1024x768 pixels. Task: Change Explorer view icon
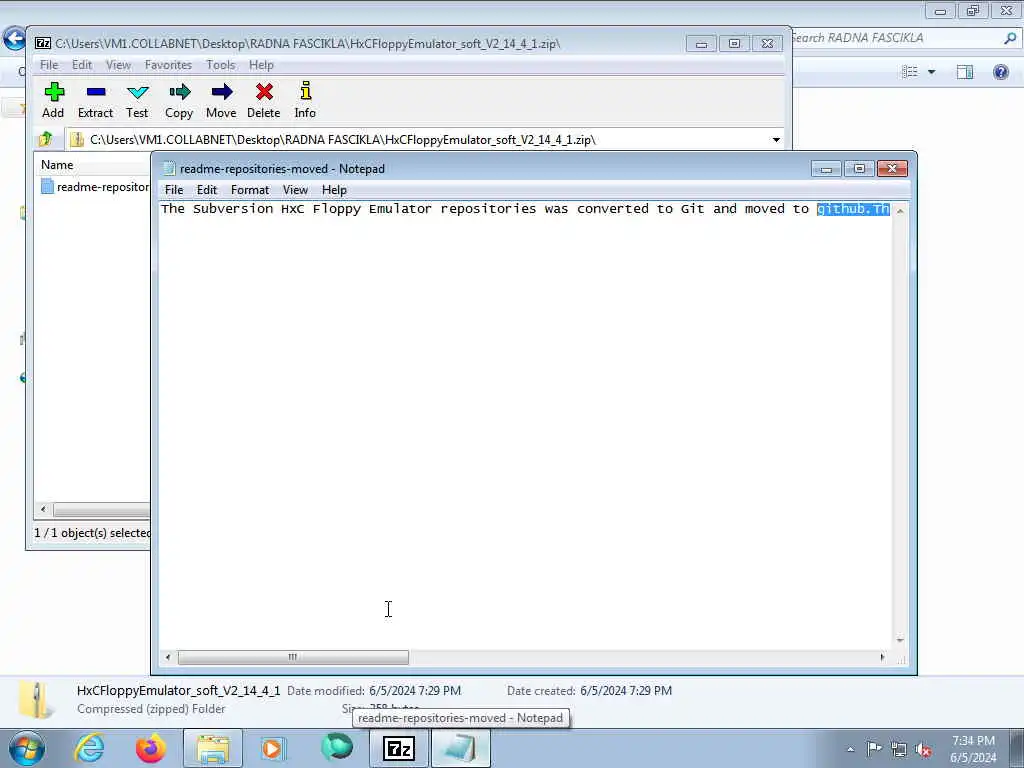[910, 71]
